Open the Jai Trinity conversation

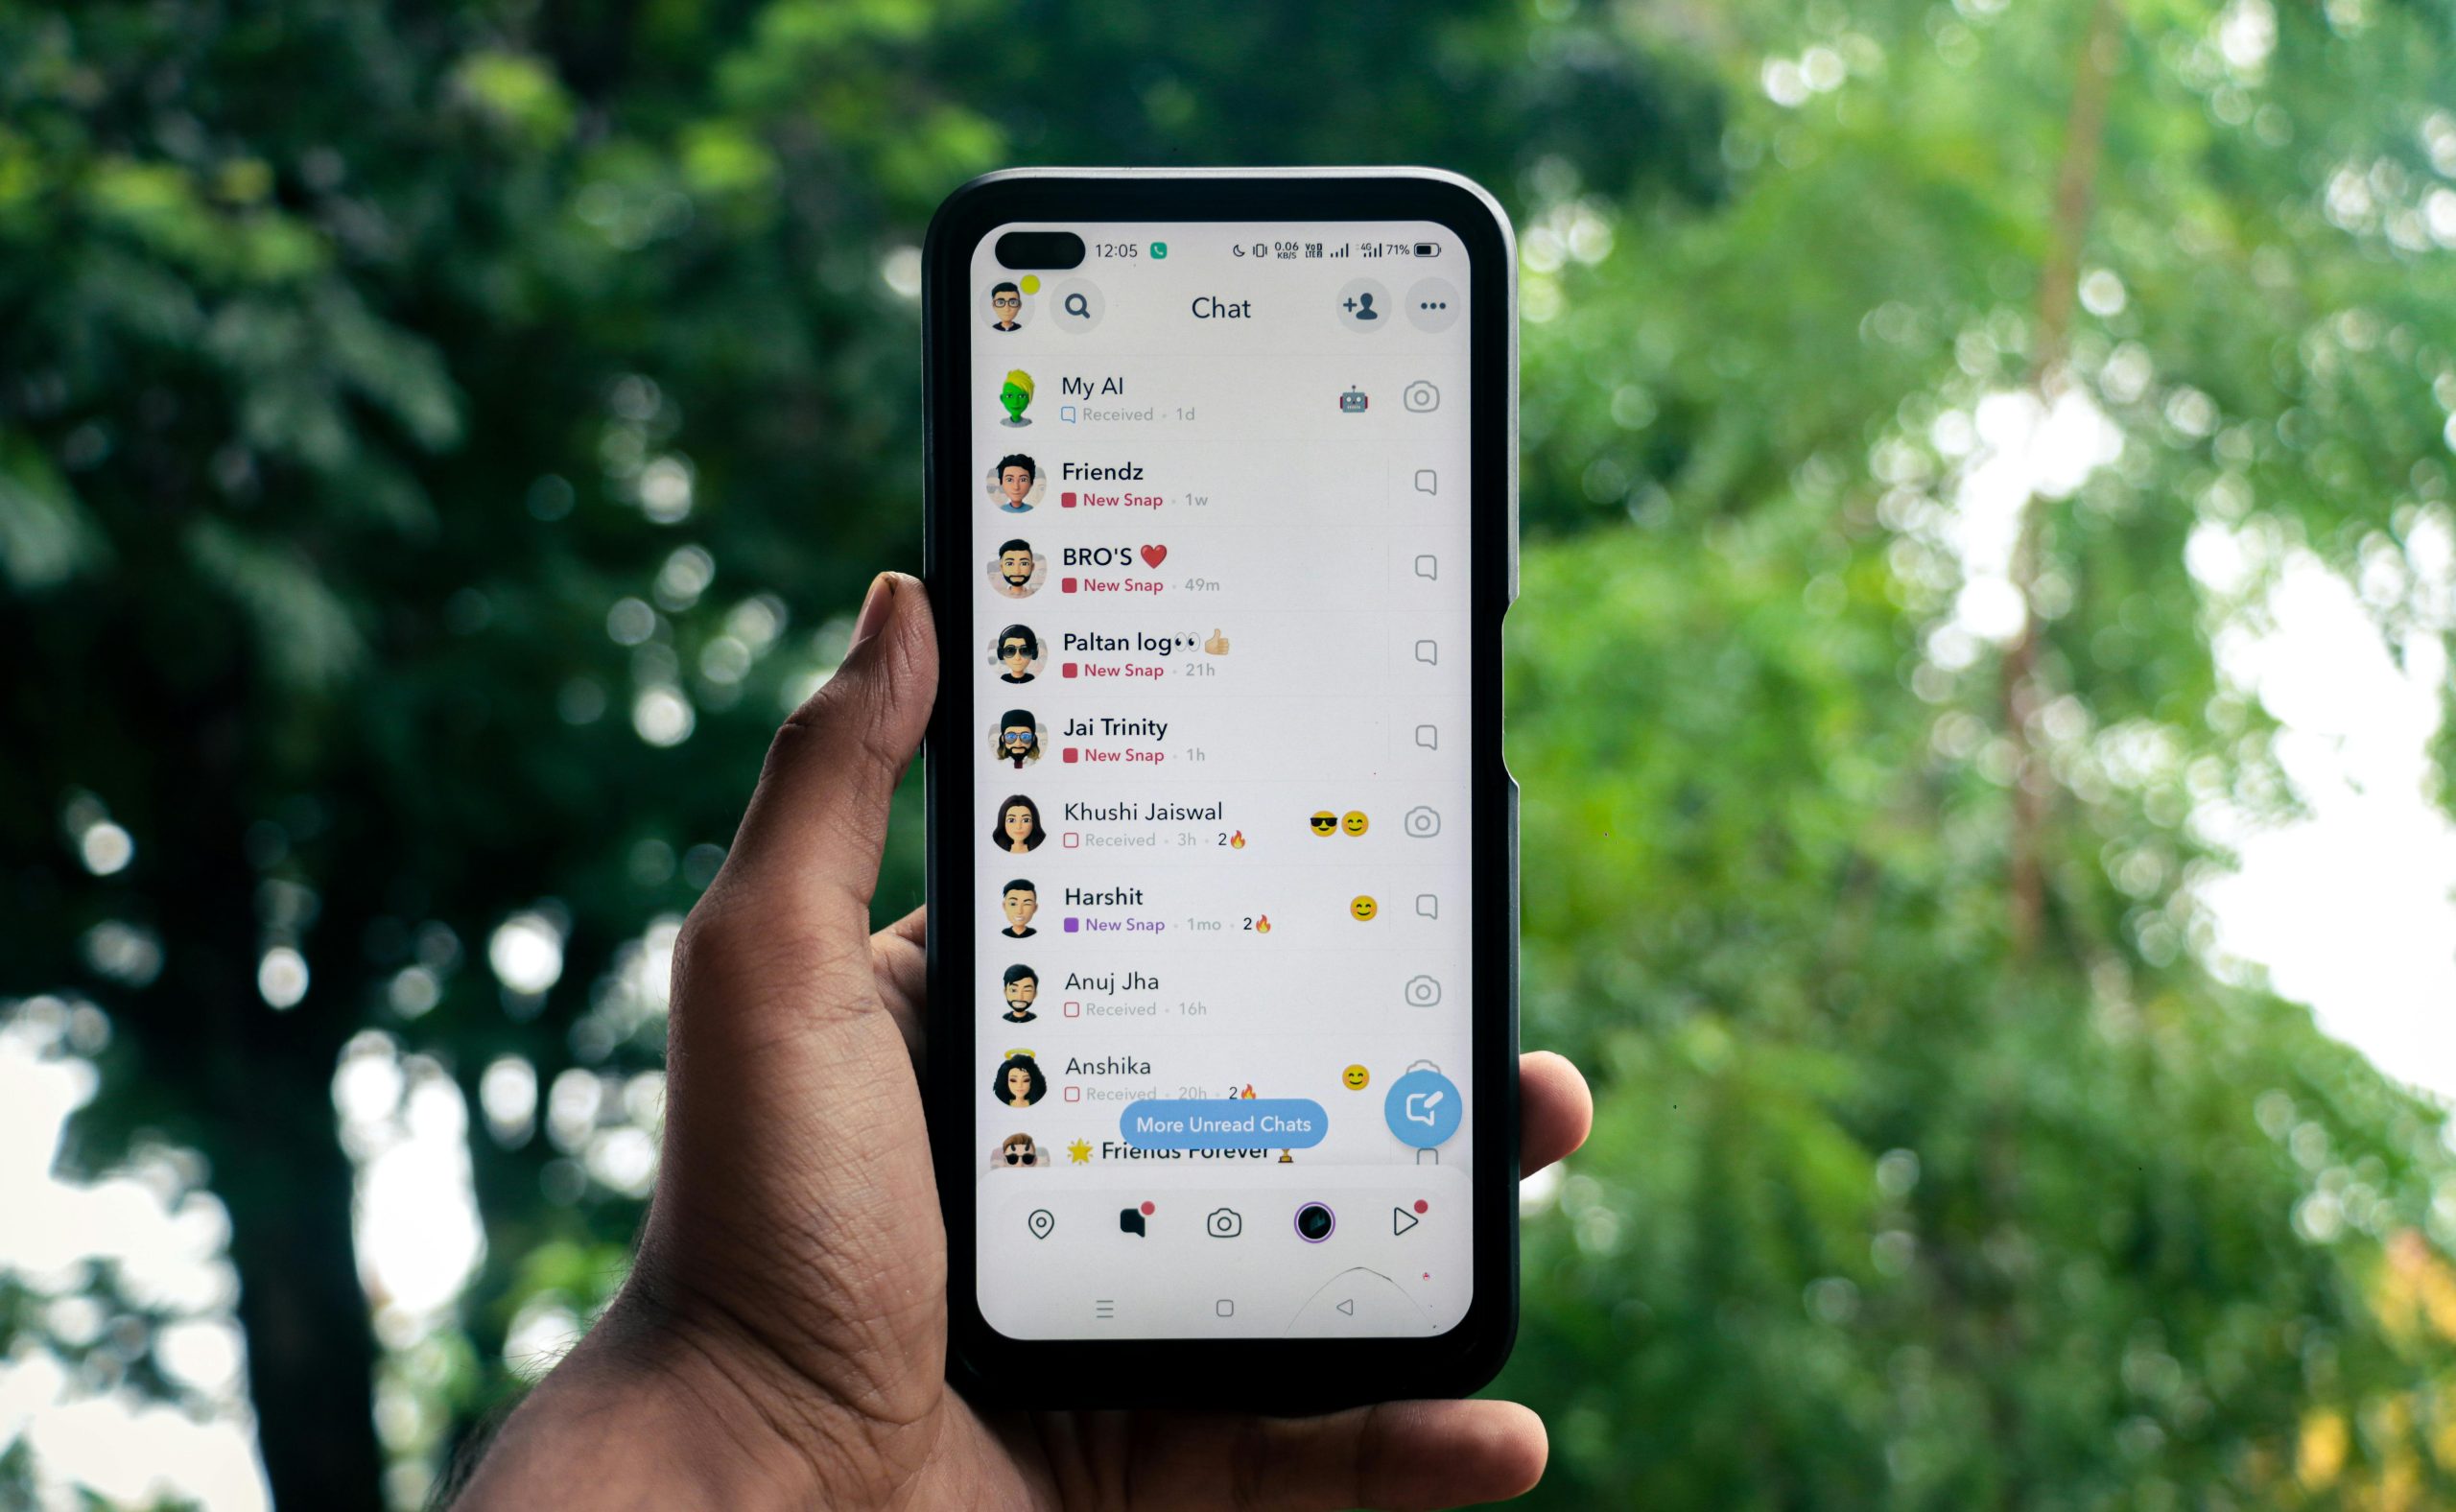pos(1224,735)
